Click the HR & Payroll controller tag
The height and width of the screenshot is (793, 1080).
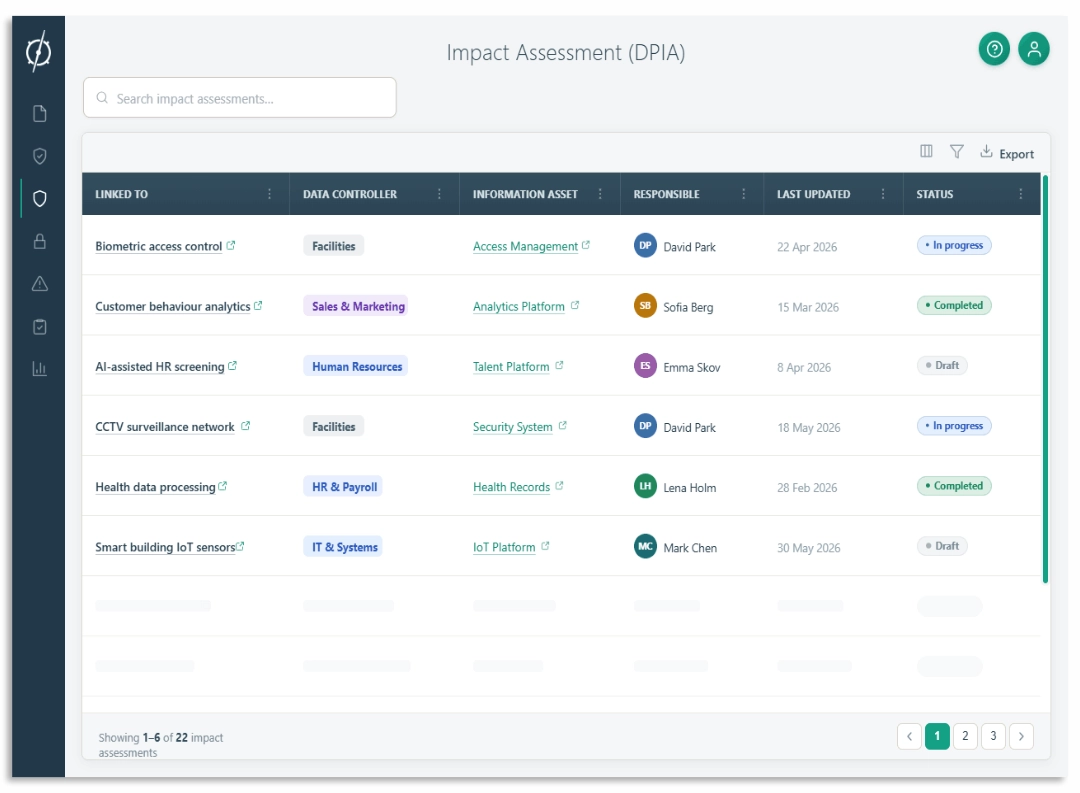tap(344, 487)
